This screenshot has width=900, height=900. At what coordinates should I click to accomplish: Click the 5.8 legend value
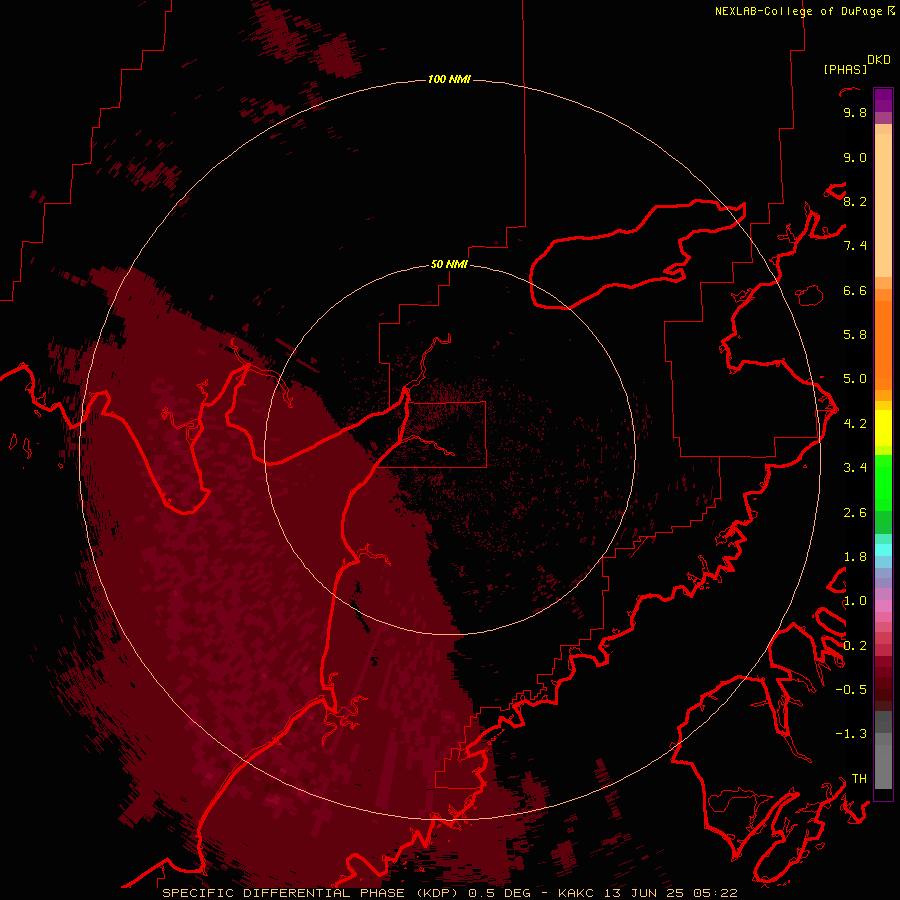855,334
